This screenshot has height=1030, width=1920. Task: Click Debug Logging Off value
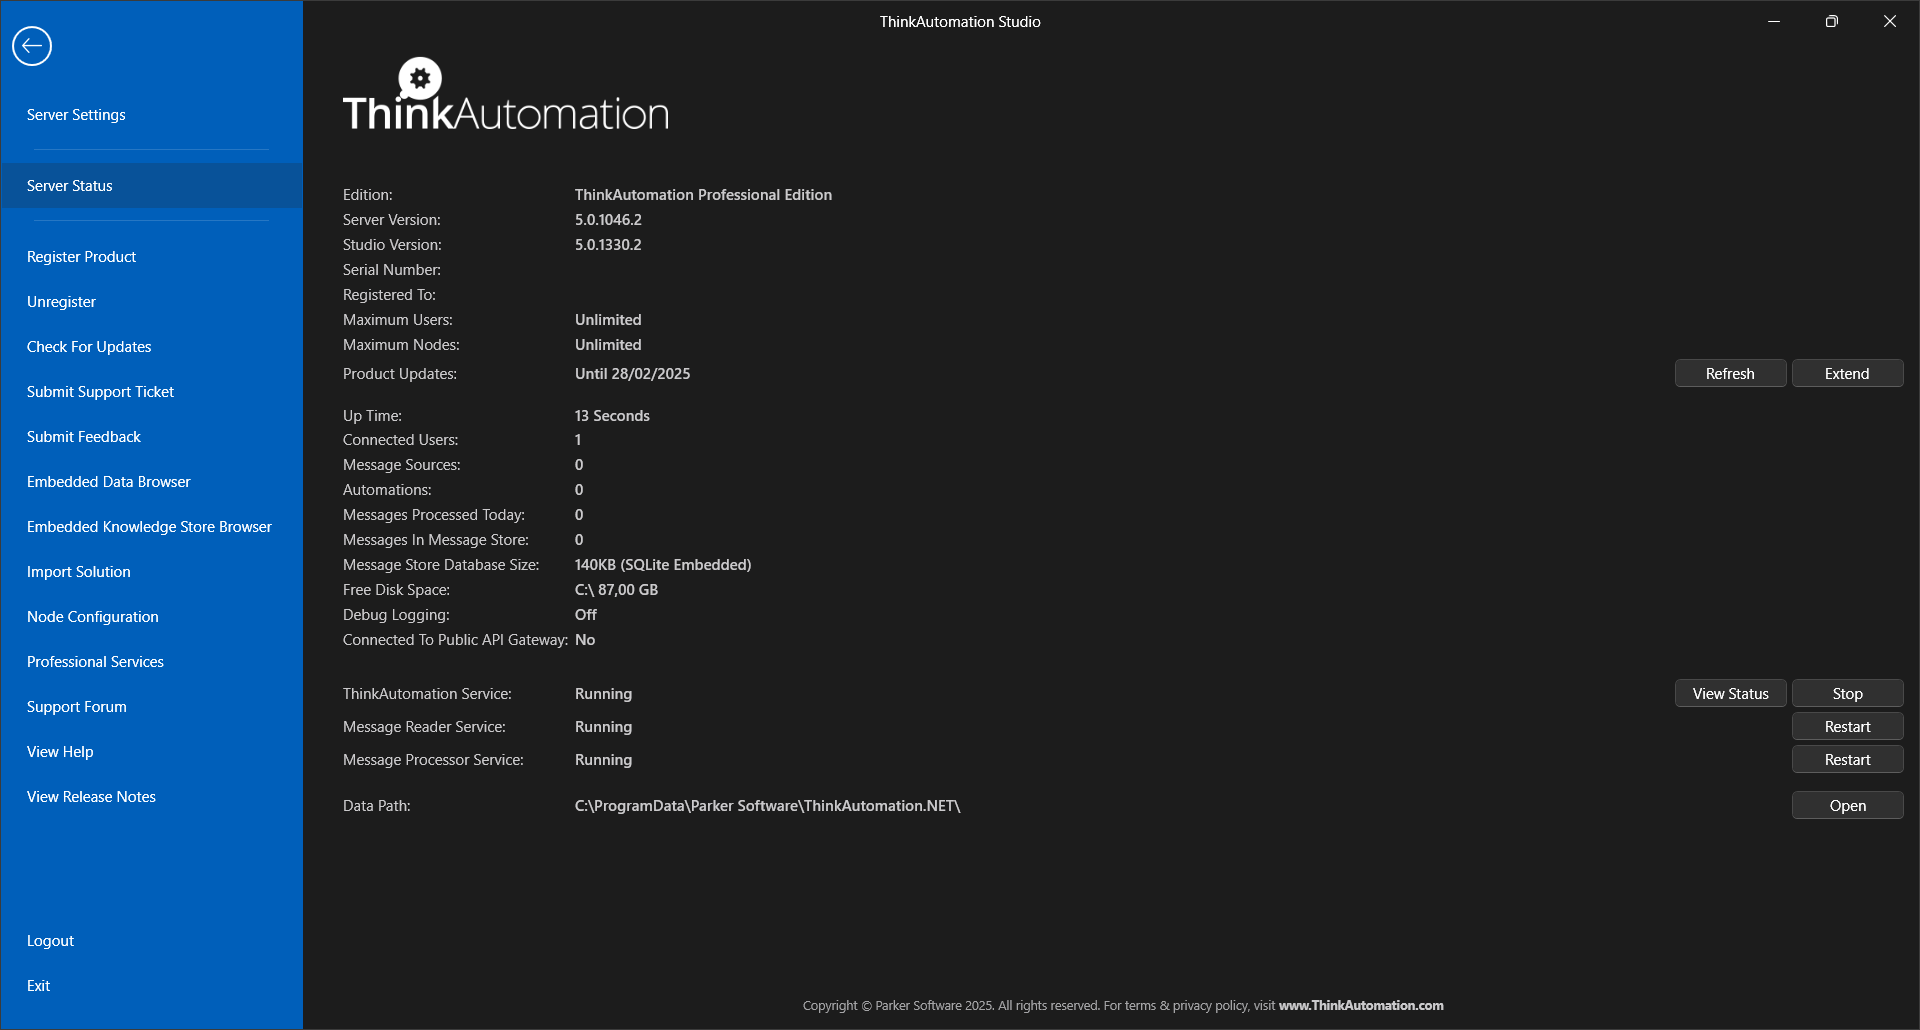586,615
